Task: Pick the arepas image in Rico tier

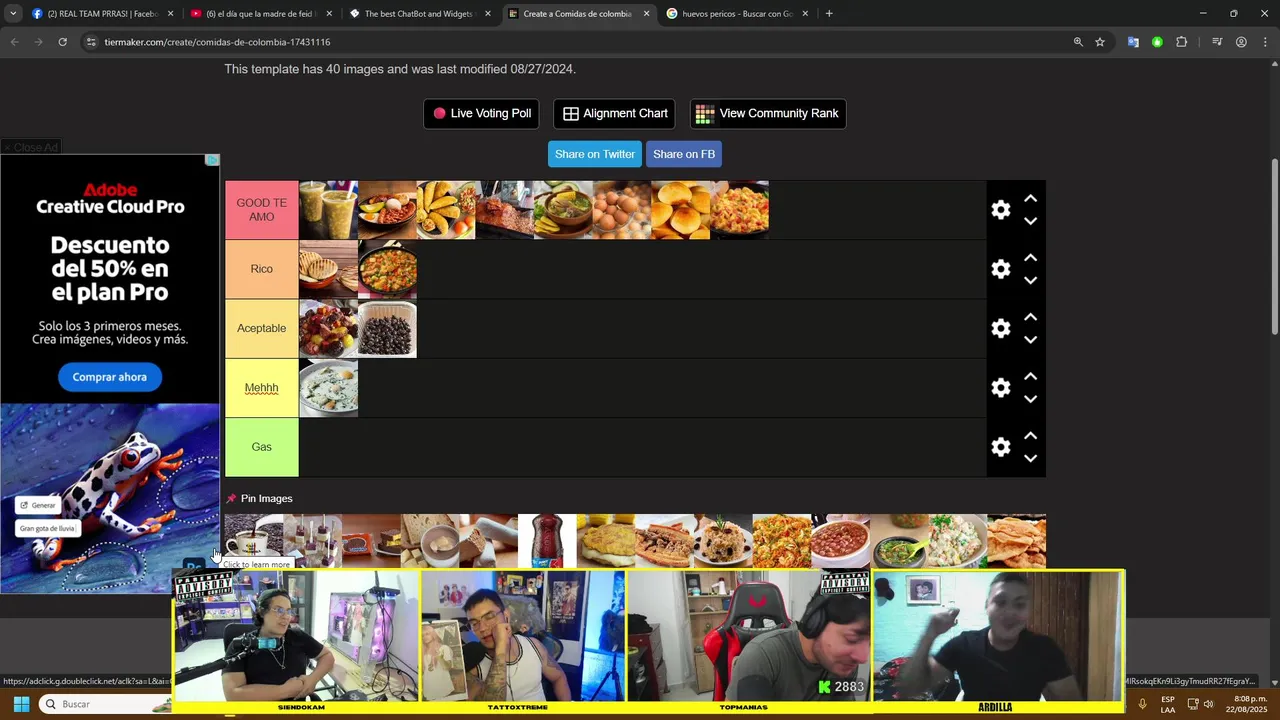Action: pos(328,269)
